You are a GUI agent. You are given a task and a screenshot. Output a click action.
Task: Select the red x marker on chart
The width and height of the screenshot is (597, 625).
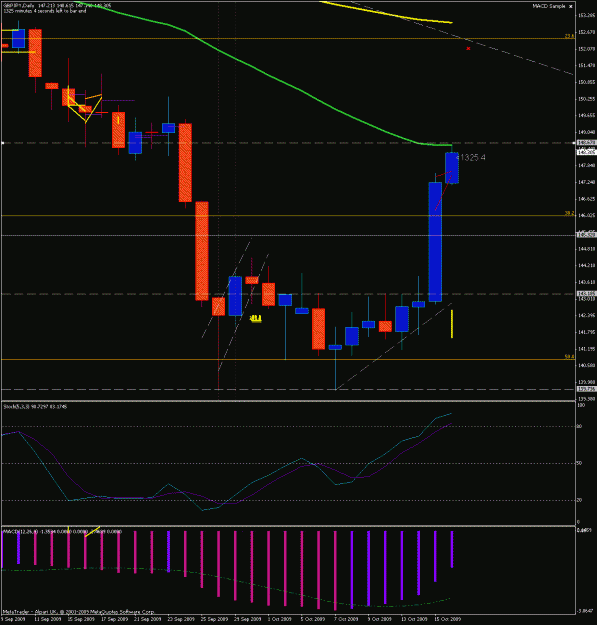coord(468,49)
